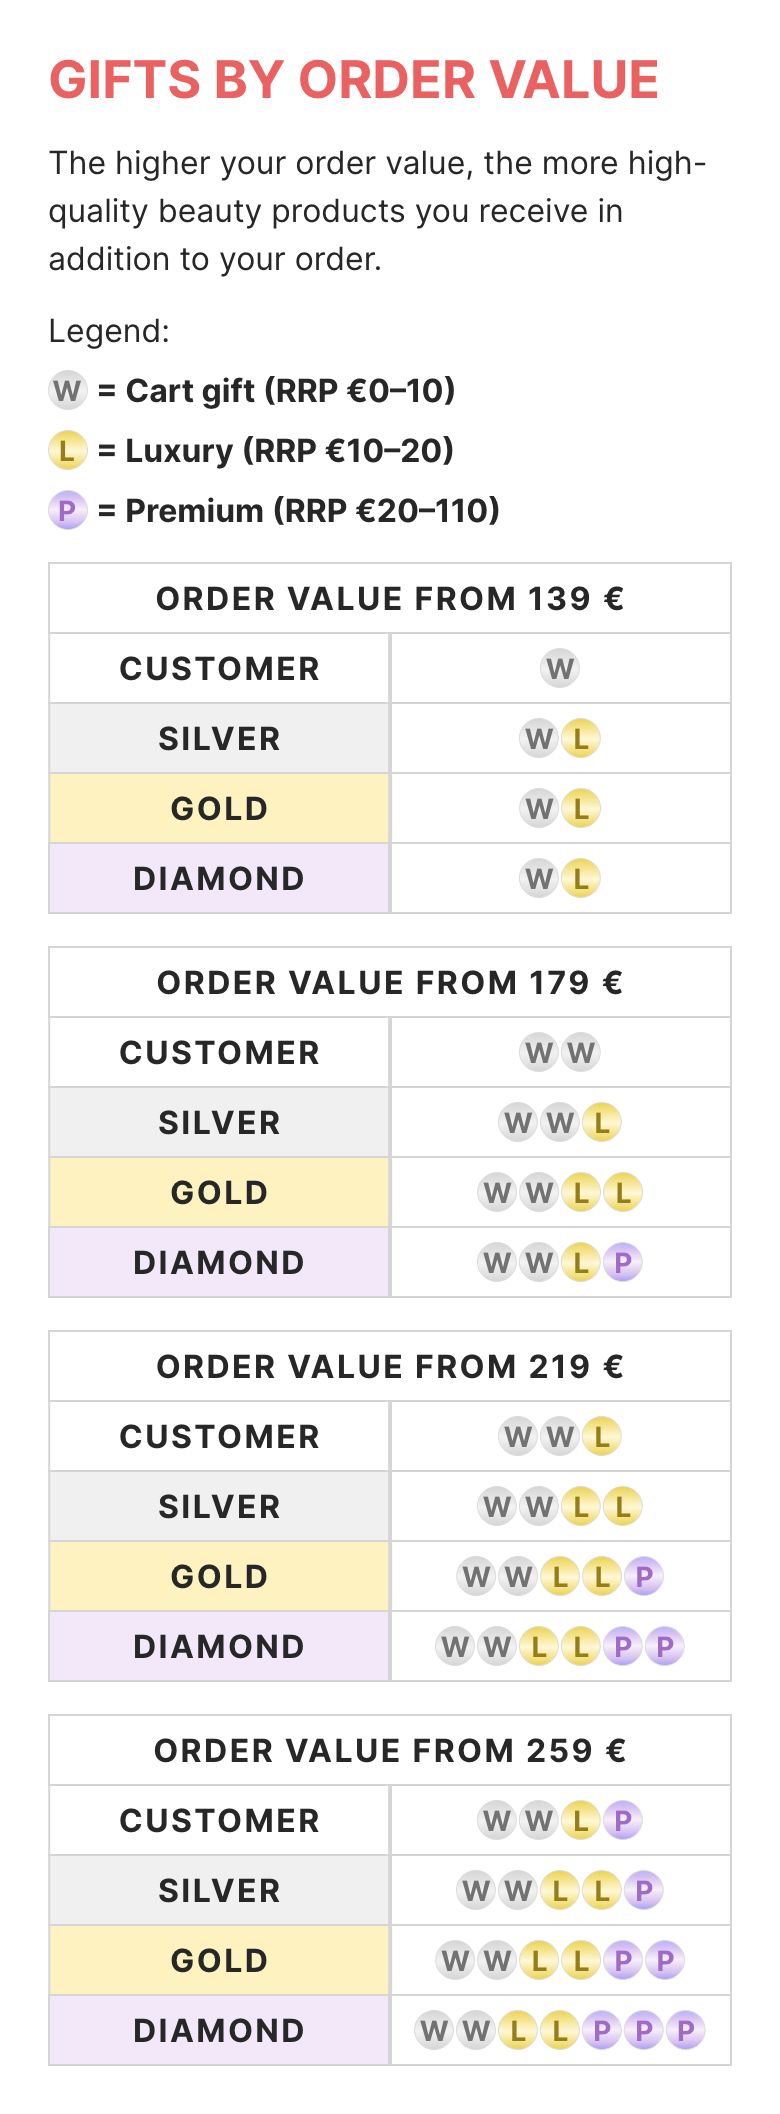
Task: Click the P badge in 219 € Gold row
Action: [x=644, y=1576]
